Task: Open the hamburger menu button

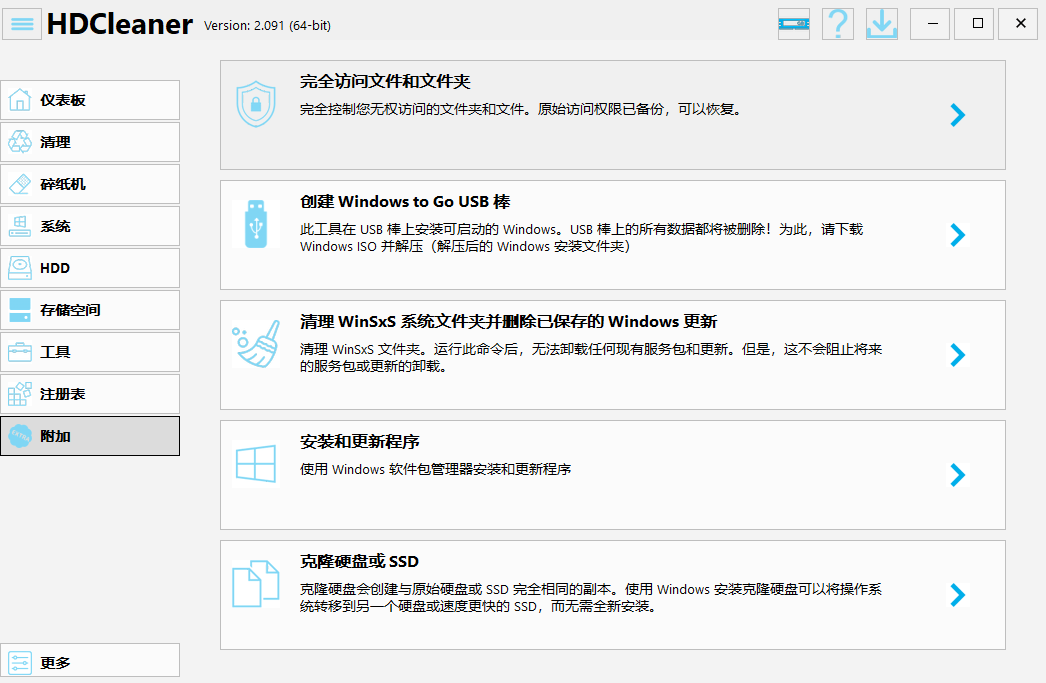Action: click(22, 24)
